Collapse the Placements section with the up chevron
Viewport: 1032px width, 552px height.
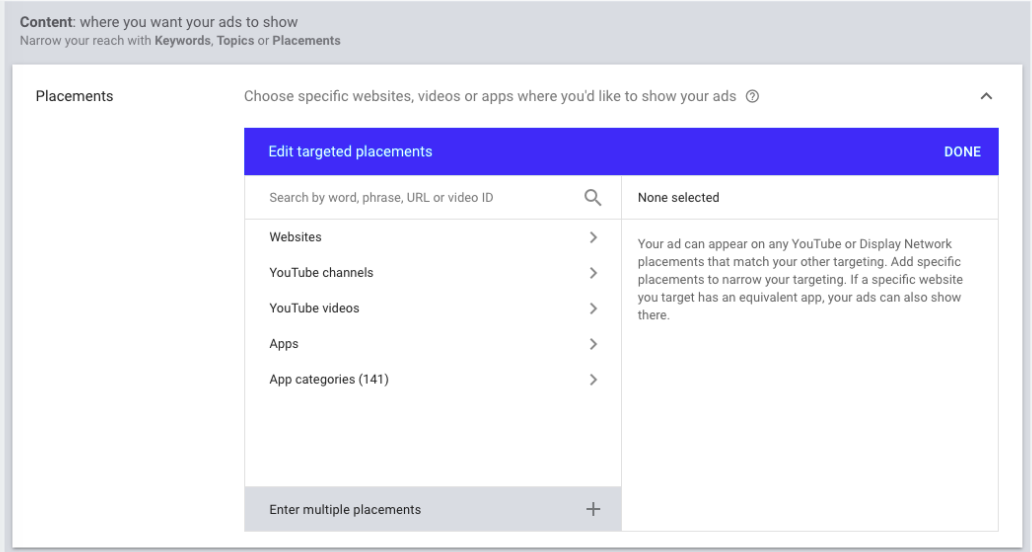point(986,97)
